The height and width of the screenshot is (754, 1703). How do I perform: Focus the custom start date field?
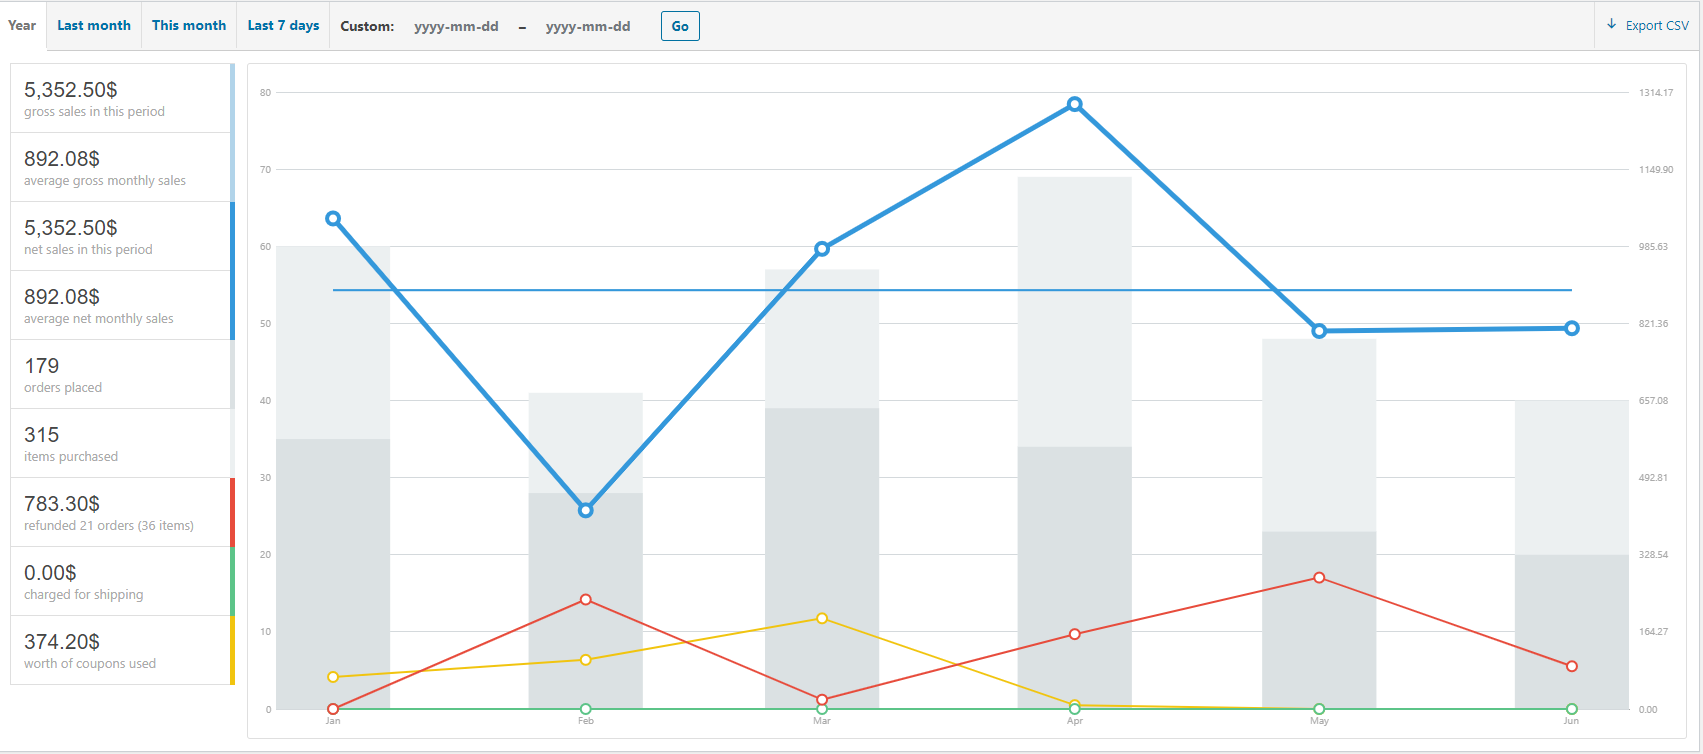click(x=456, y=27)
